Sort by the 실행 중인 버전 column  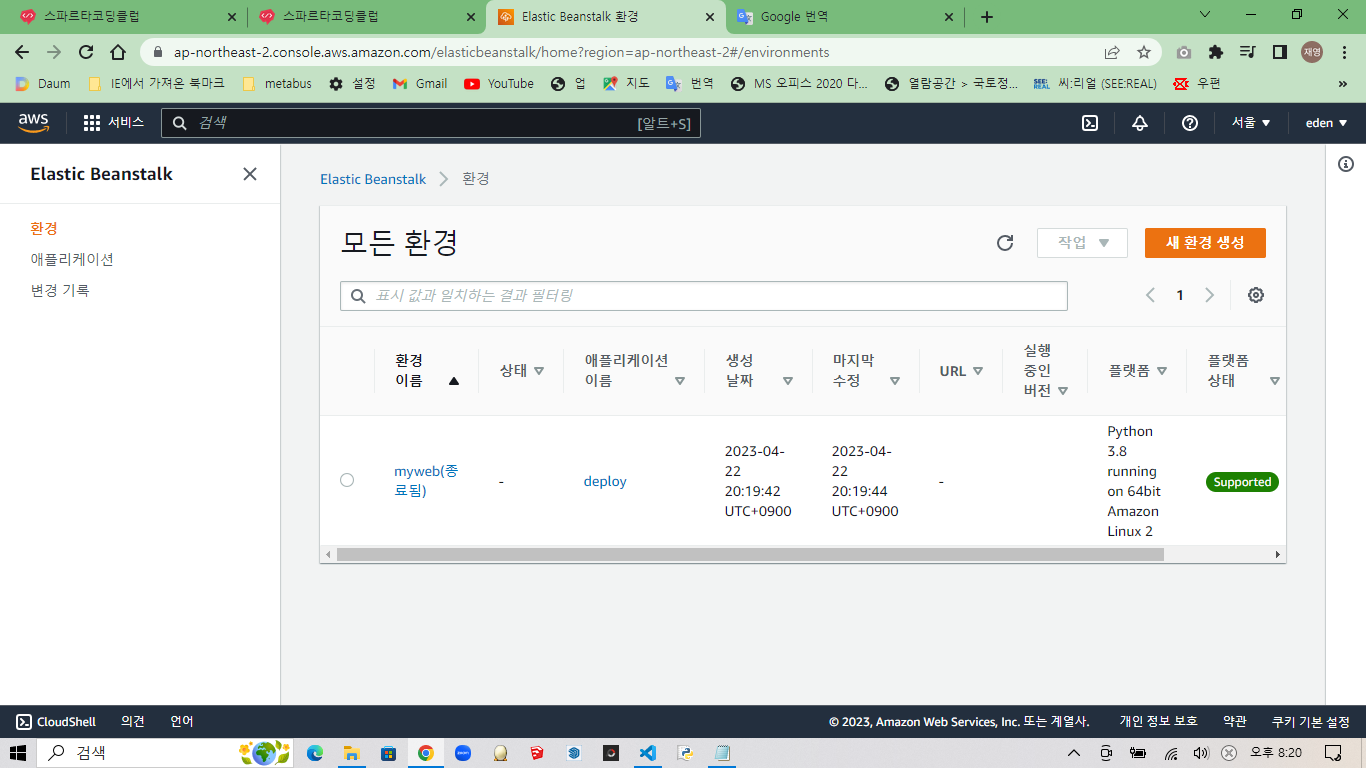1046,371
